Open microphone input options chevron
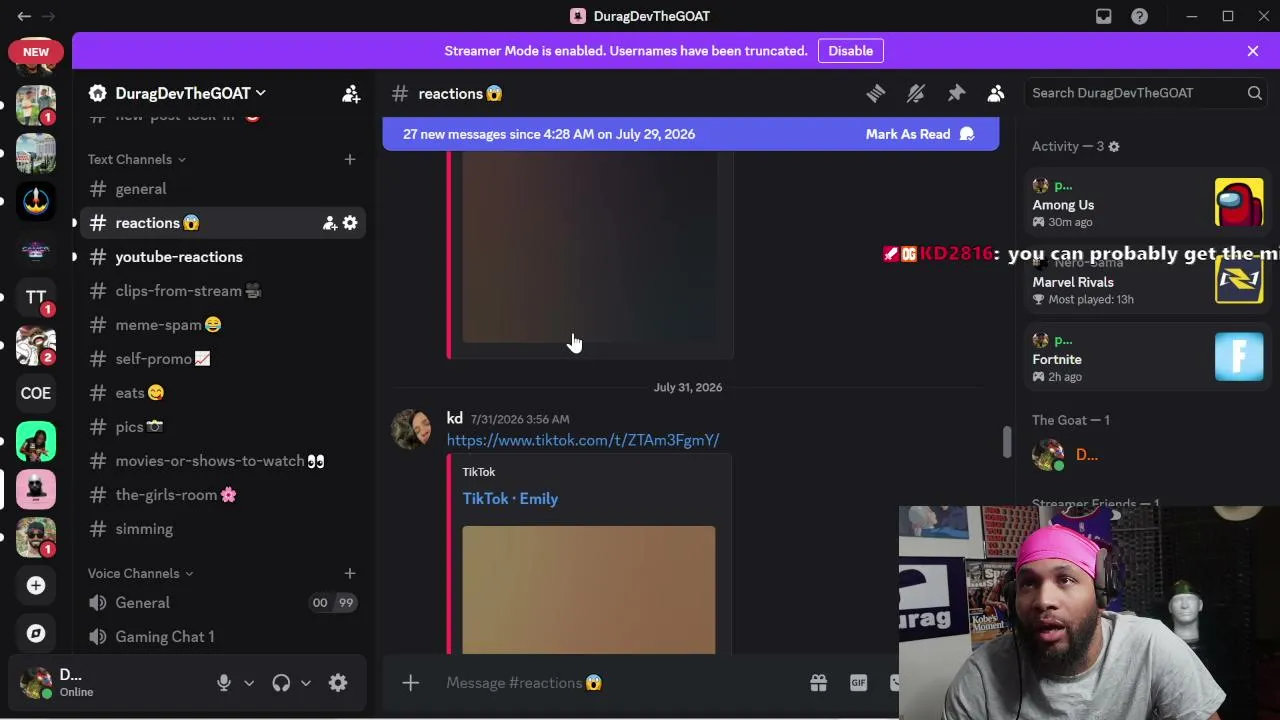 click(249, 683)
